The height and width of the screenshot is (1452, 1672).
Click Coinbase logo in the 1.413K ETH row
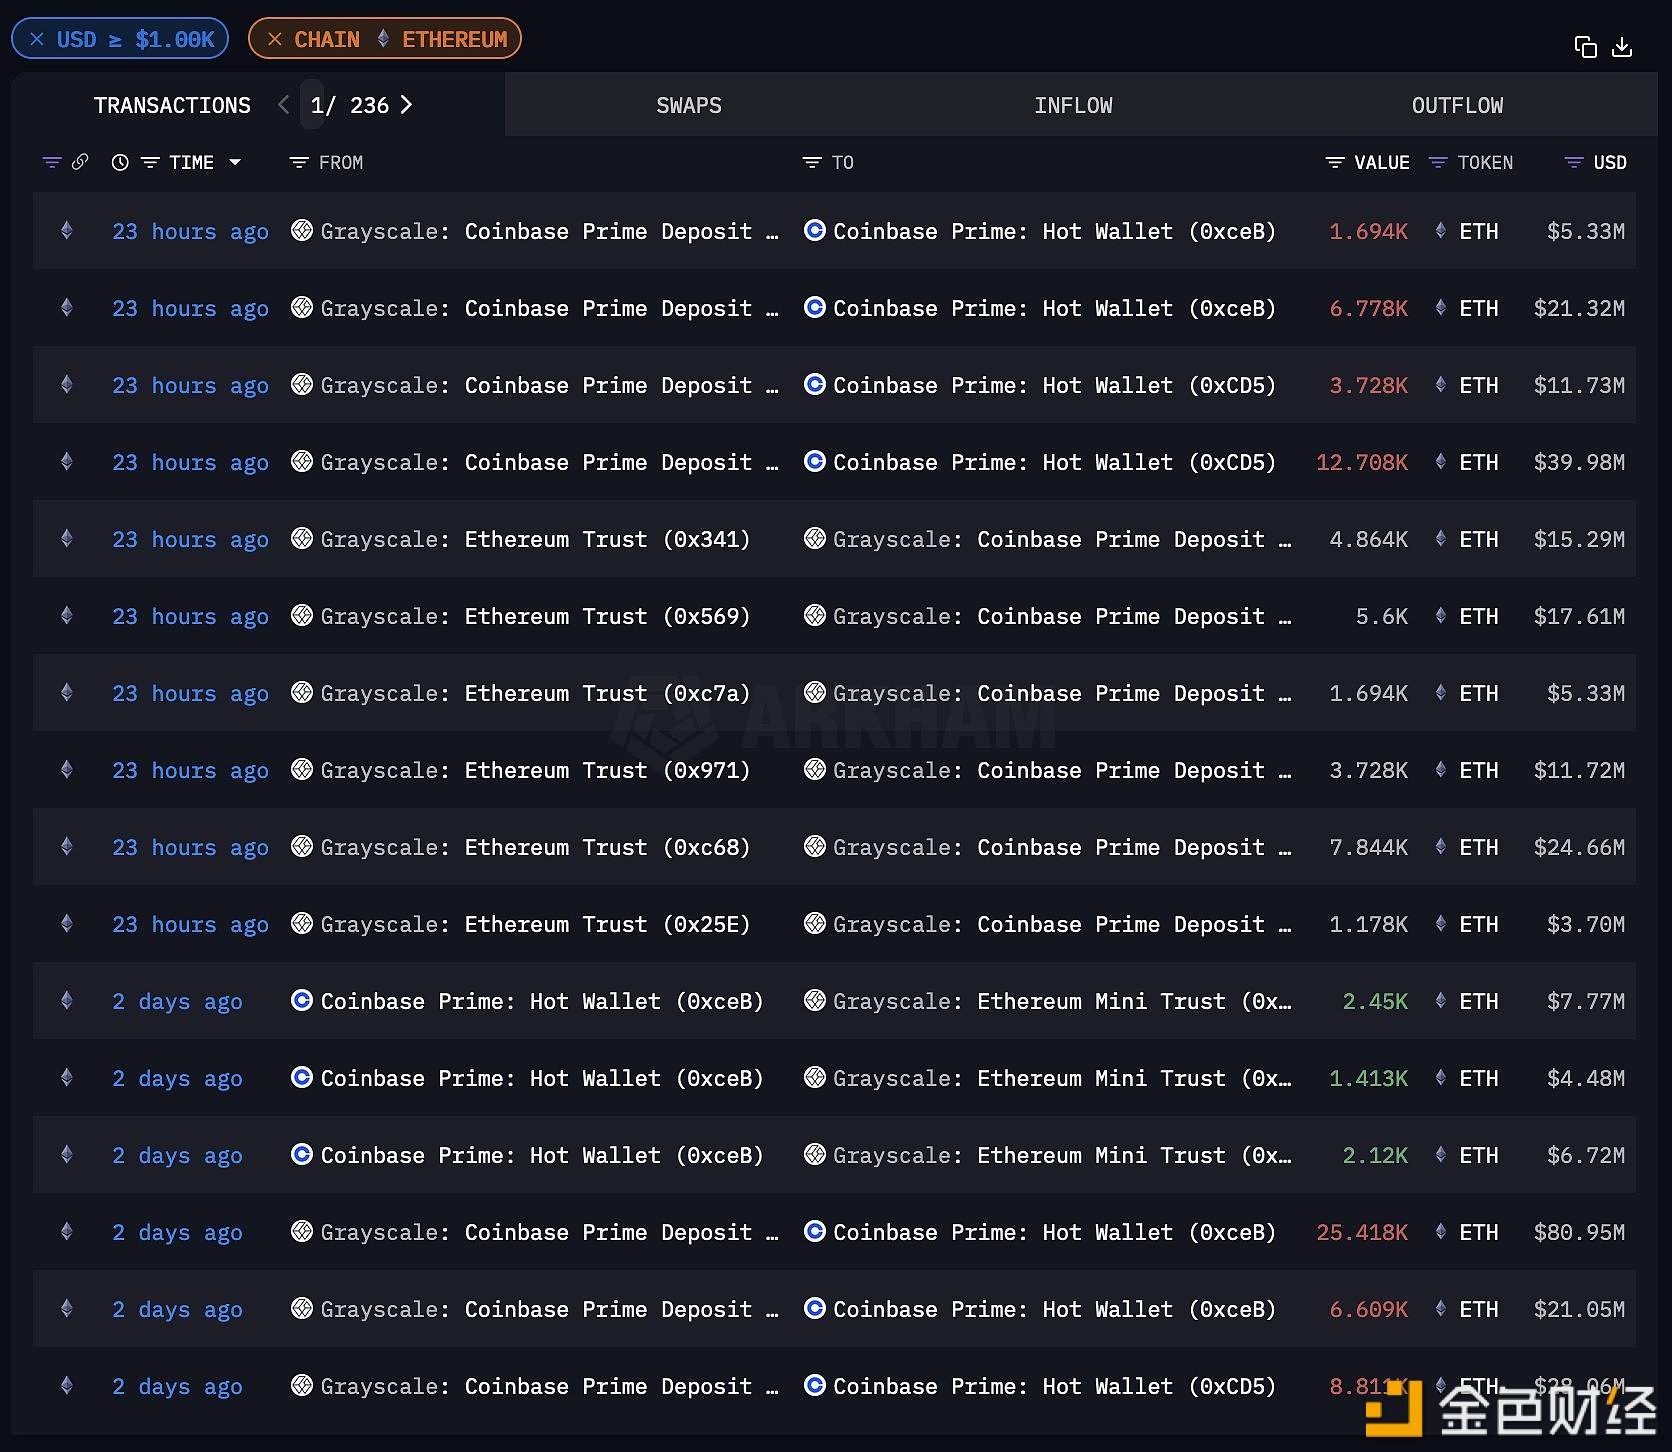pos(302,1077)
